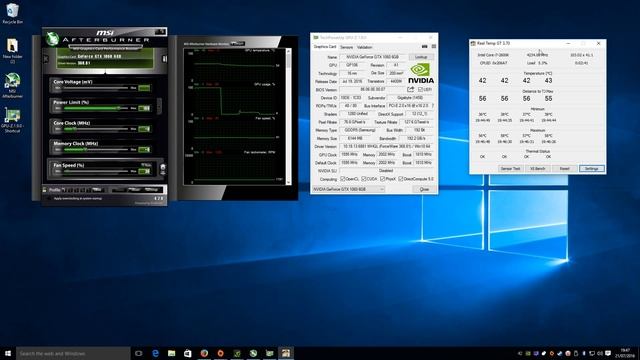This screenshot has width=640, height=360.
Task: Click the profile lock icon in Afterburner
Action: click(44, 190)
